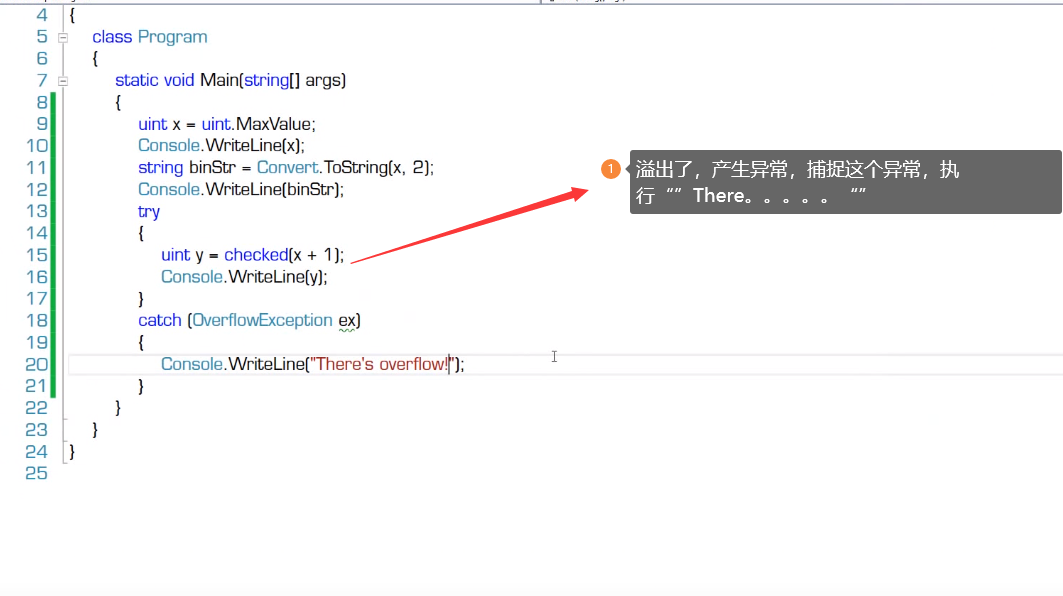1063x596 pixels.
Task: Click line number 18 in gutter
Action: point(37,320)
